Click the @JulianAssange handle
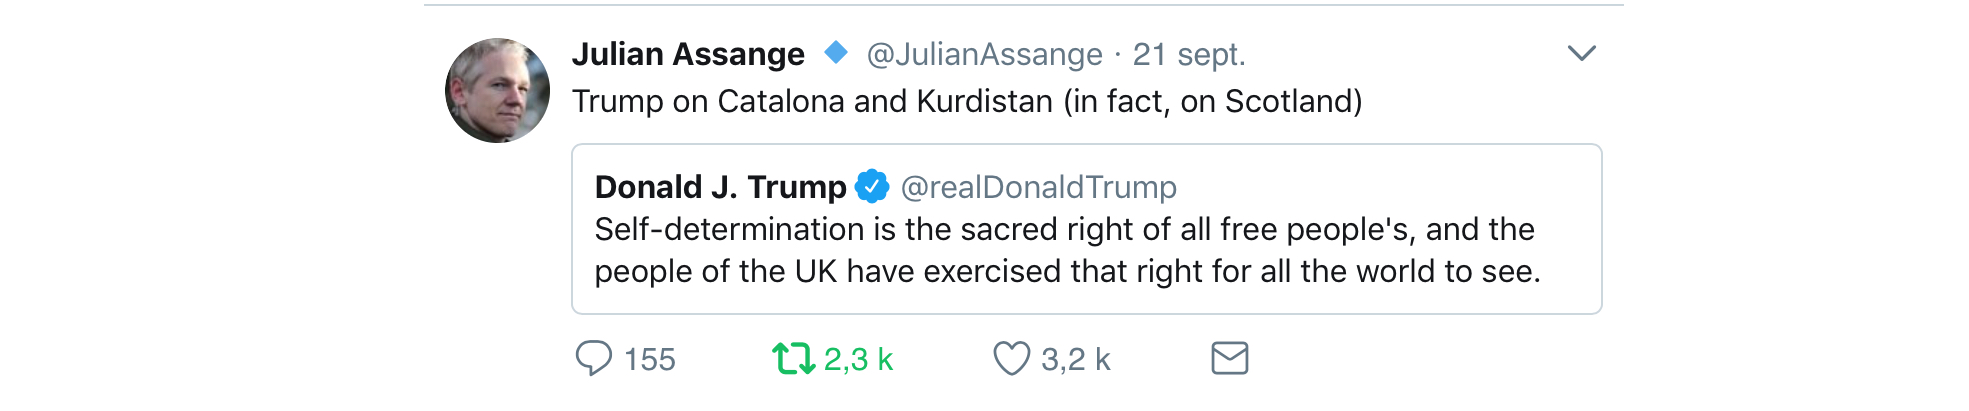 coord(984,54)
